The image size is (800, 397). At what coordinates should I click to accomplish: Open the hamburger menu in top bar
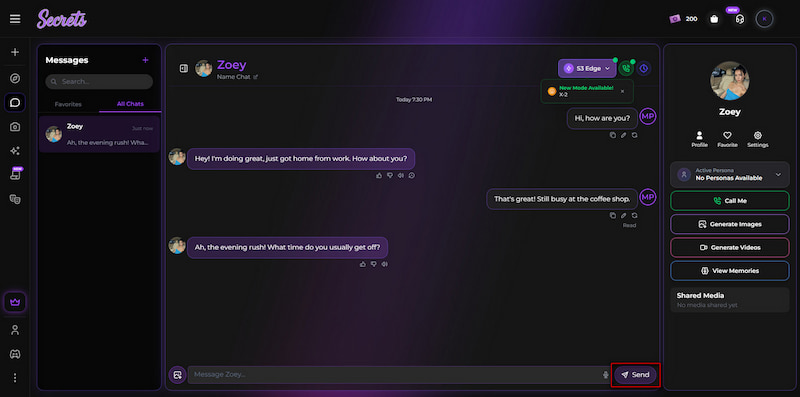click(x=15, y=19)
